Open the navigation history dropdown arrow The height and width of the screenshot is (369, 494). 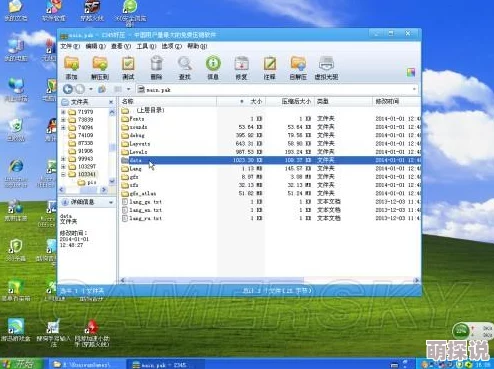91,89
